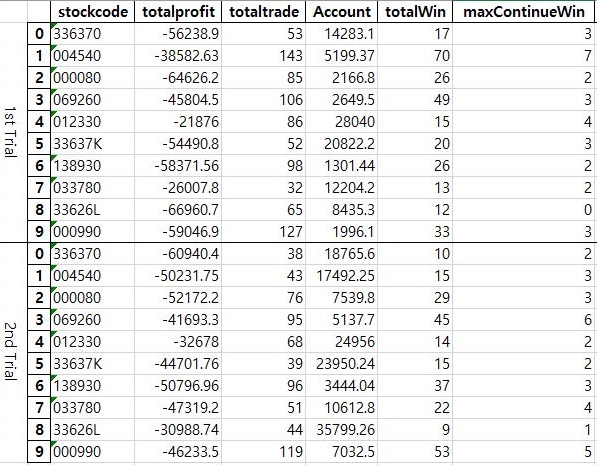Screen dimensions: 597x465
Task: Click totalWin cell showing 49
Action: (x=415, y=100)
